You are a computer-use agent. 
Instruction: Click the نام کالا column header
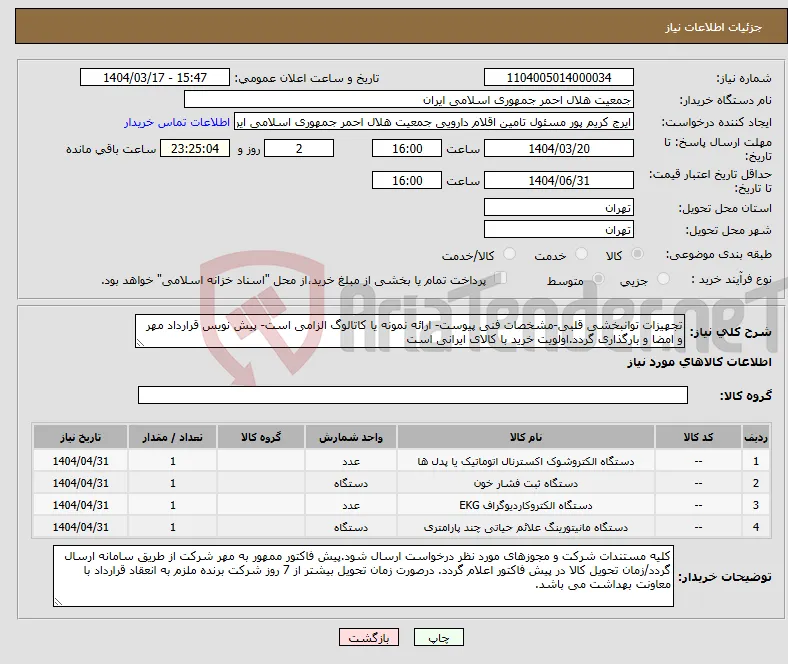[526, 437]
